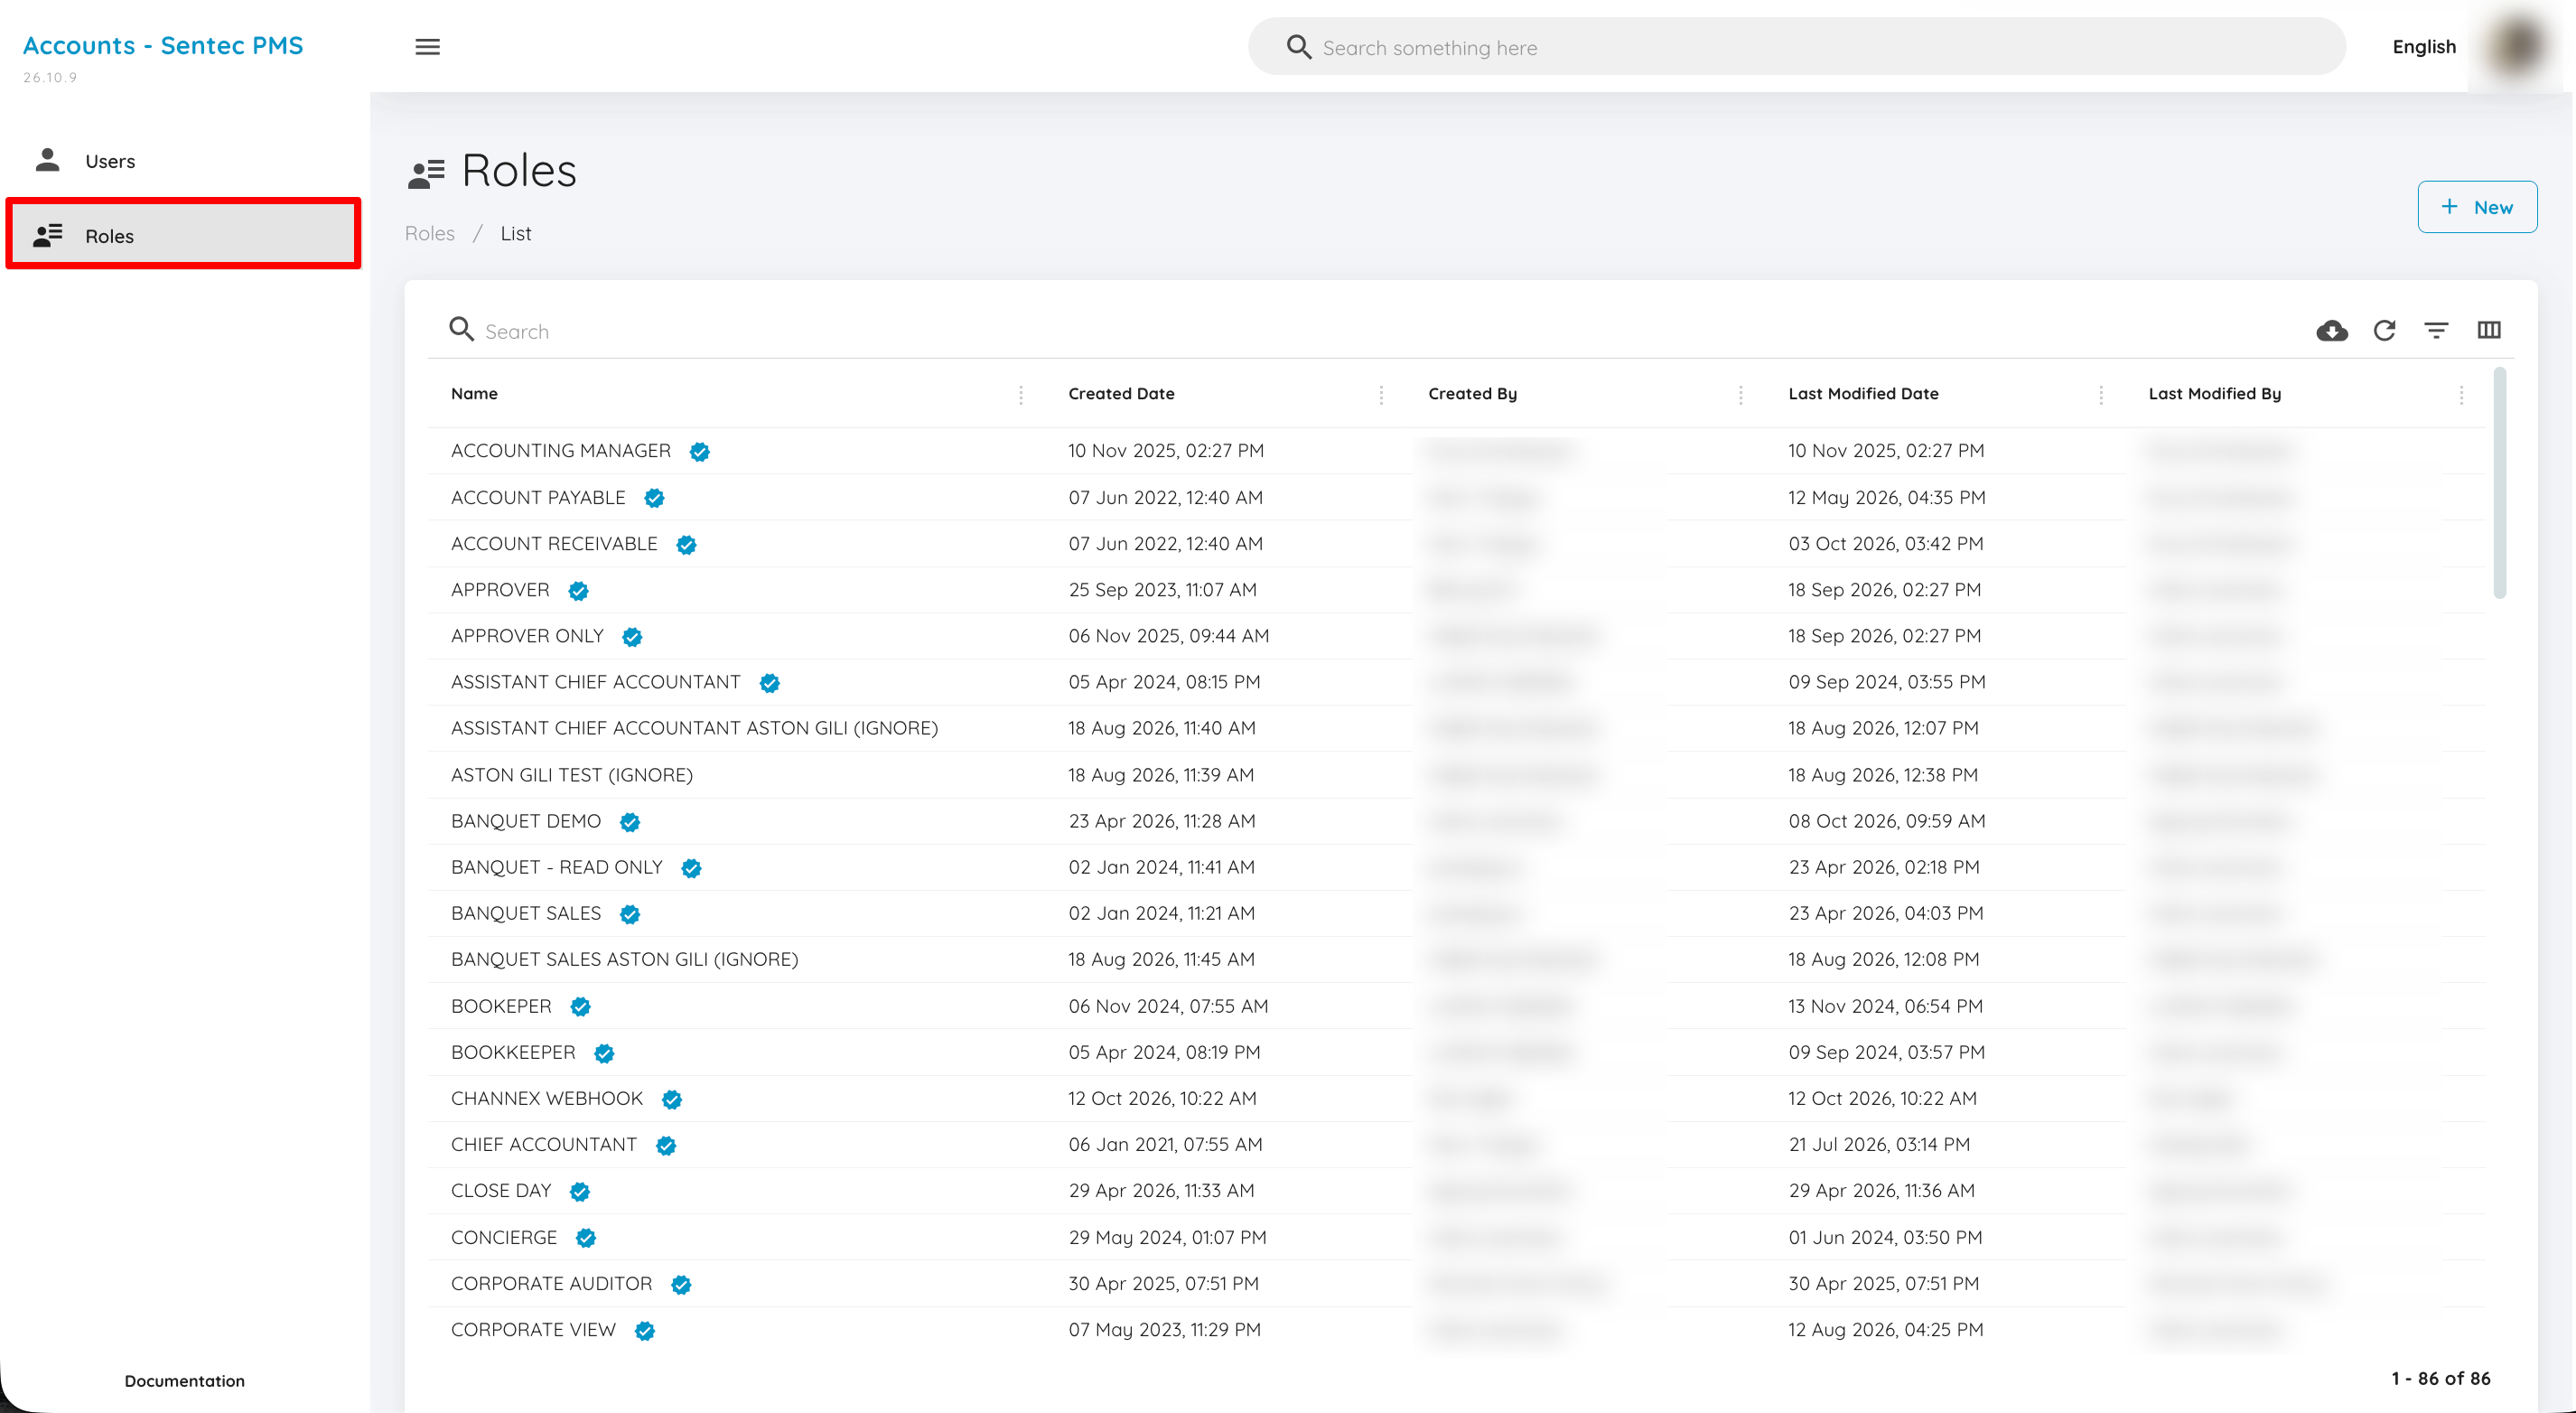Refresh the roles list
This screenshot has height=1413, width=2576.
pos(2385,330)
